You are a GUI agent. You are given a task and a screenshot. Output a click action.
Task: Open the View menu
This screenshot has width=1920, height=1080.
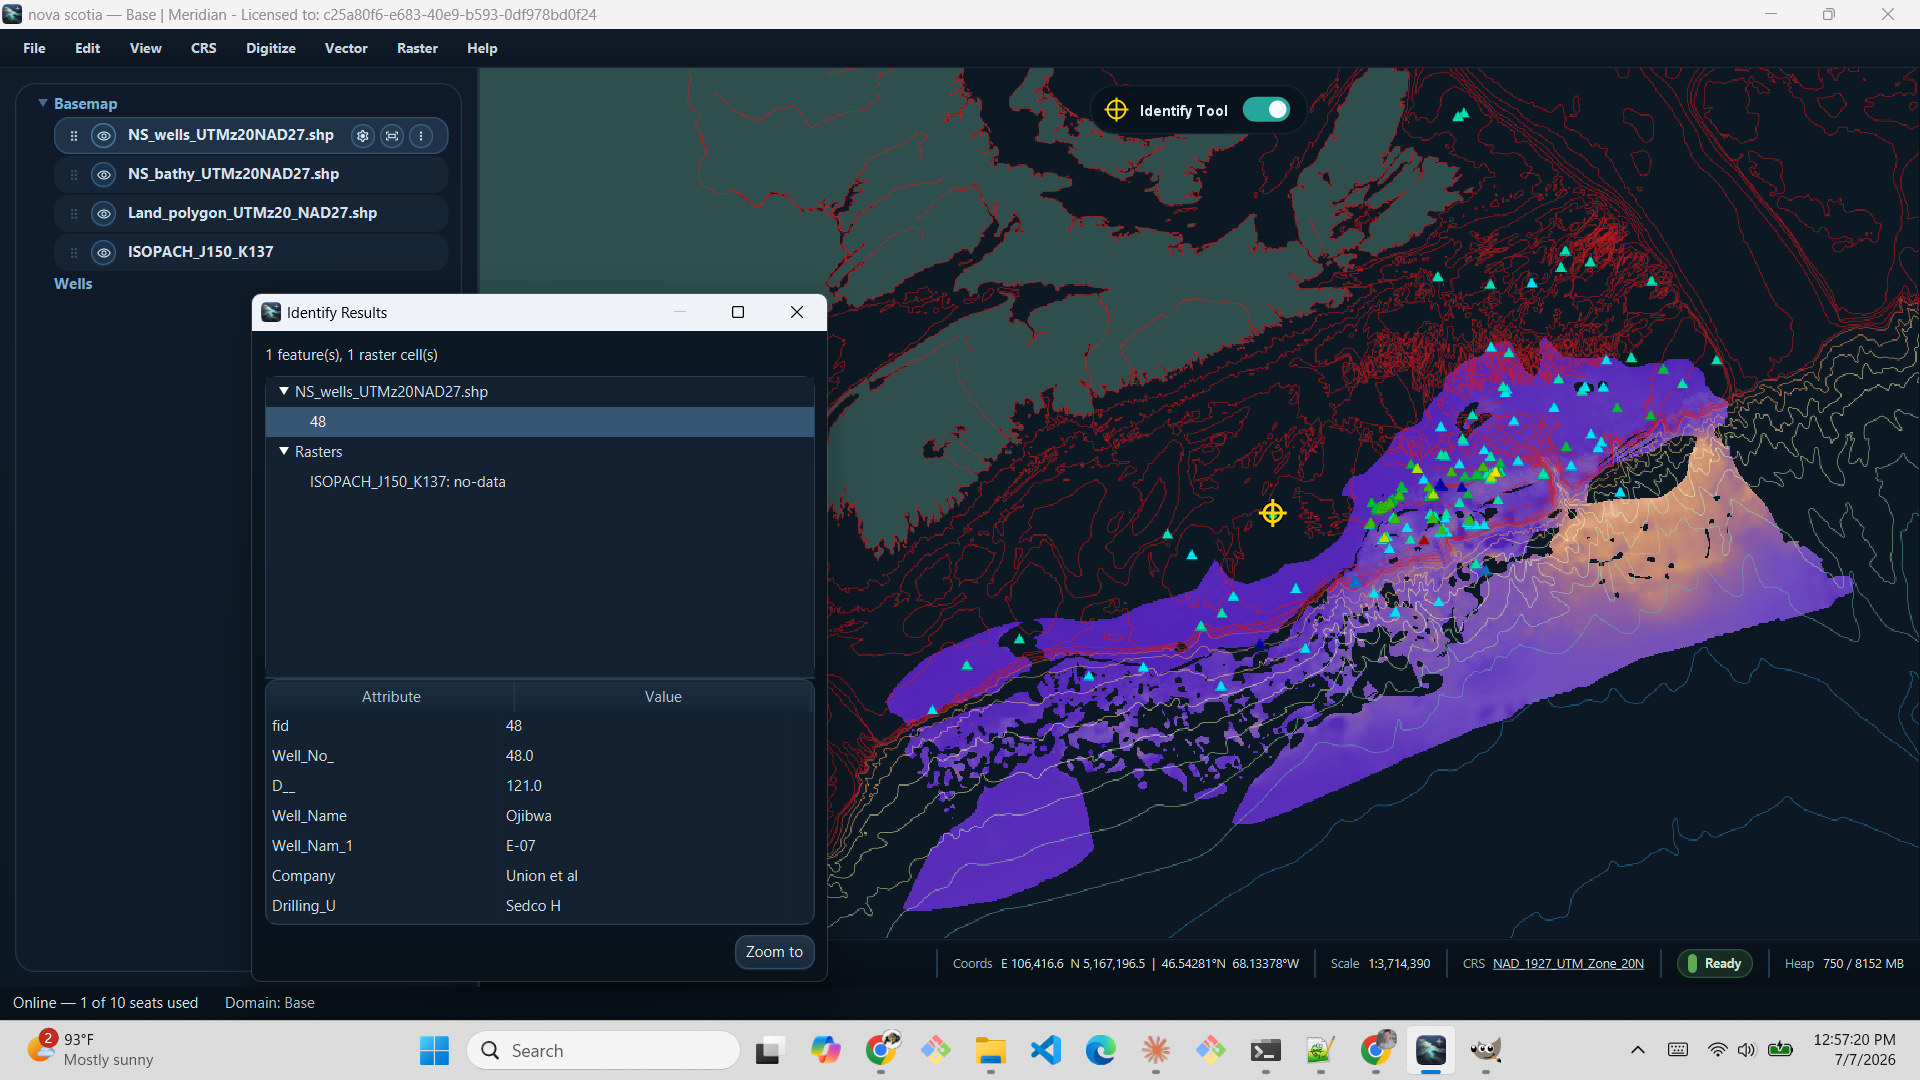click(146, 48)
